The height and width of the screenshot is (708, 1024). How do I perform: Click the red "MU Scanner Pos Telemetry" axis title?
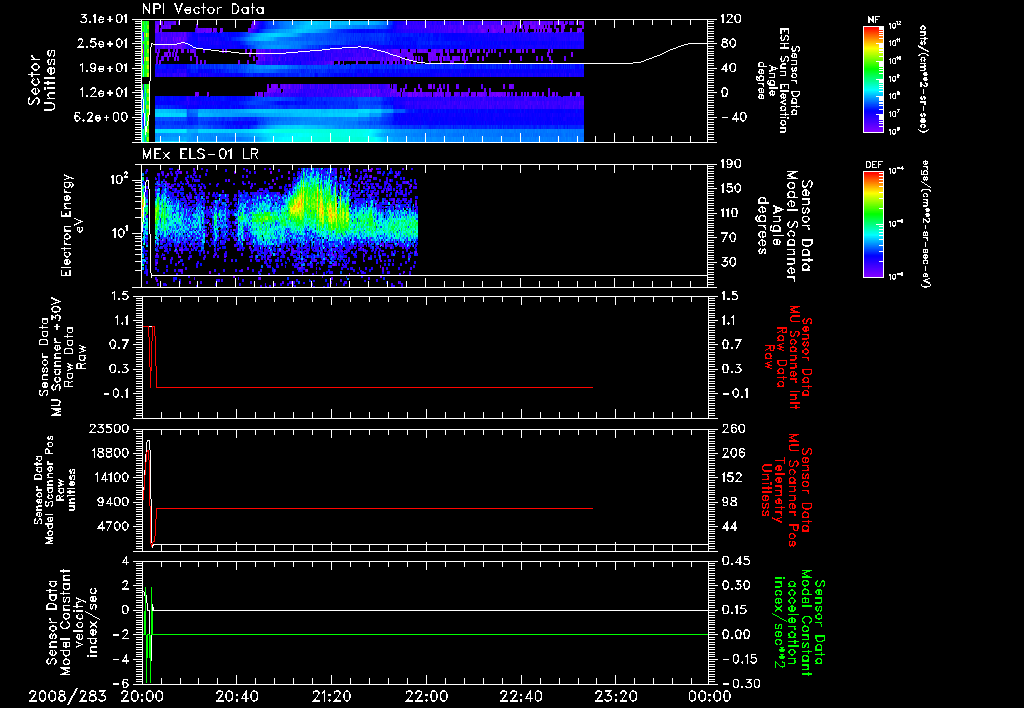pyautogui.click(x=786, y=492)
